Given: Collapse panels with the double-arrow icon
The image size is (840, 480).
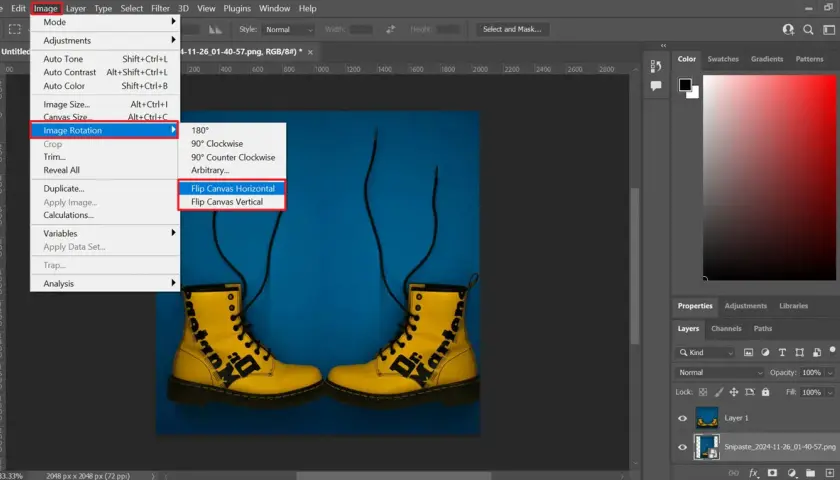Looking at the screenshot, I should click(663, 46).
